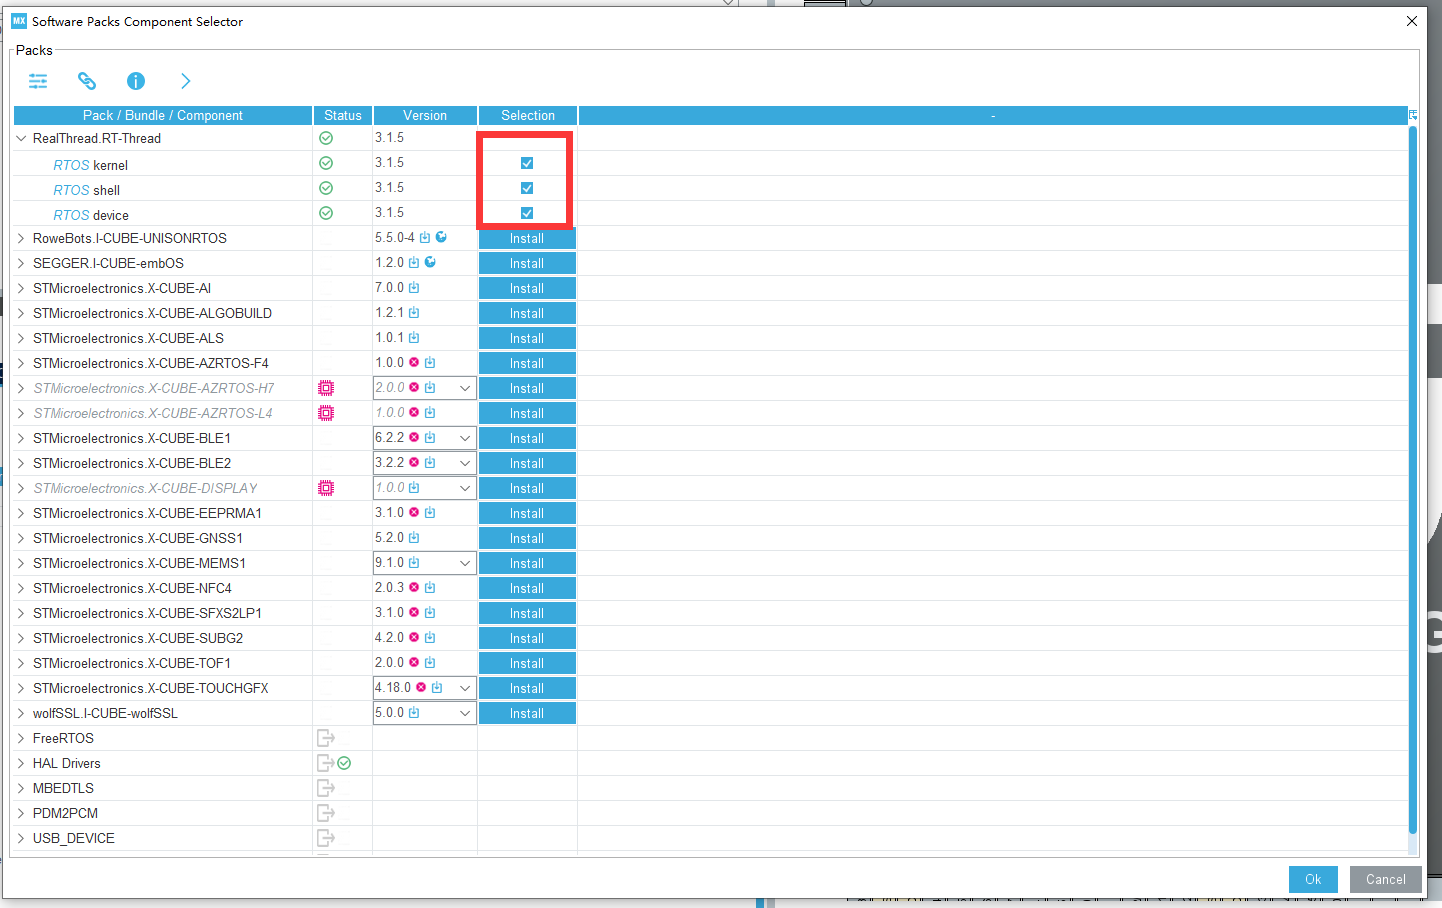Screen dimensions: 1442x908
Task: Click the green check status icon for RTOS kernel
Action: (x=326, y=163)
